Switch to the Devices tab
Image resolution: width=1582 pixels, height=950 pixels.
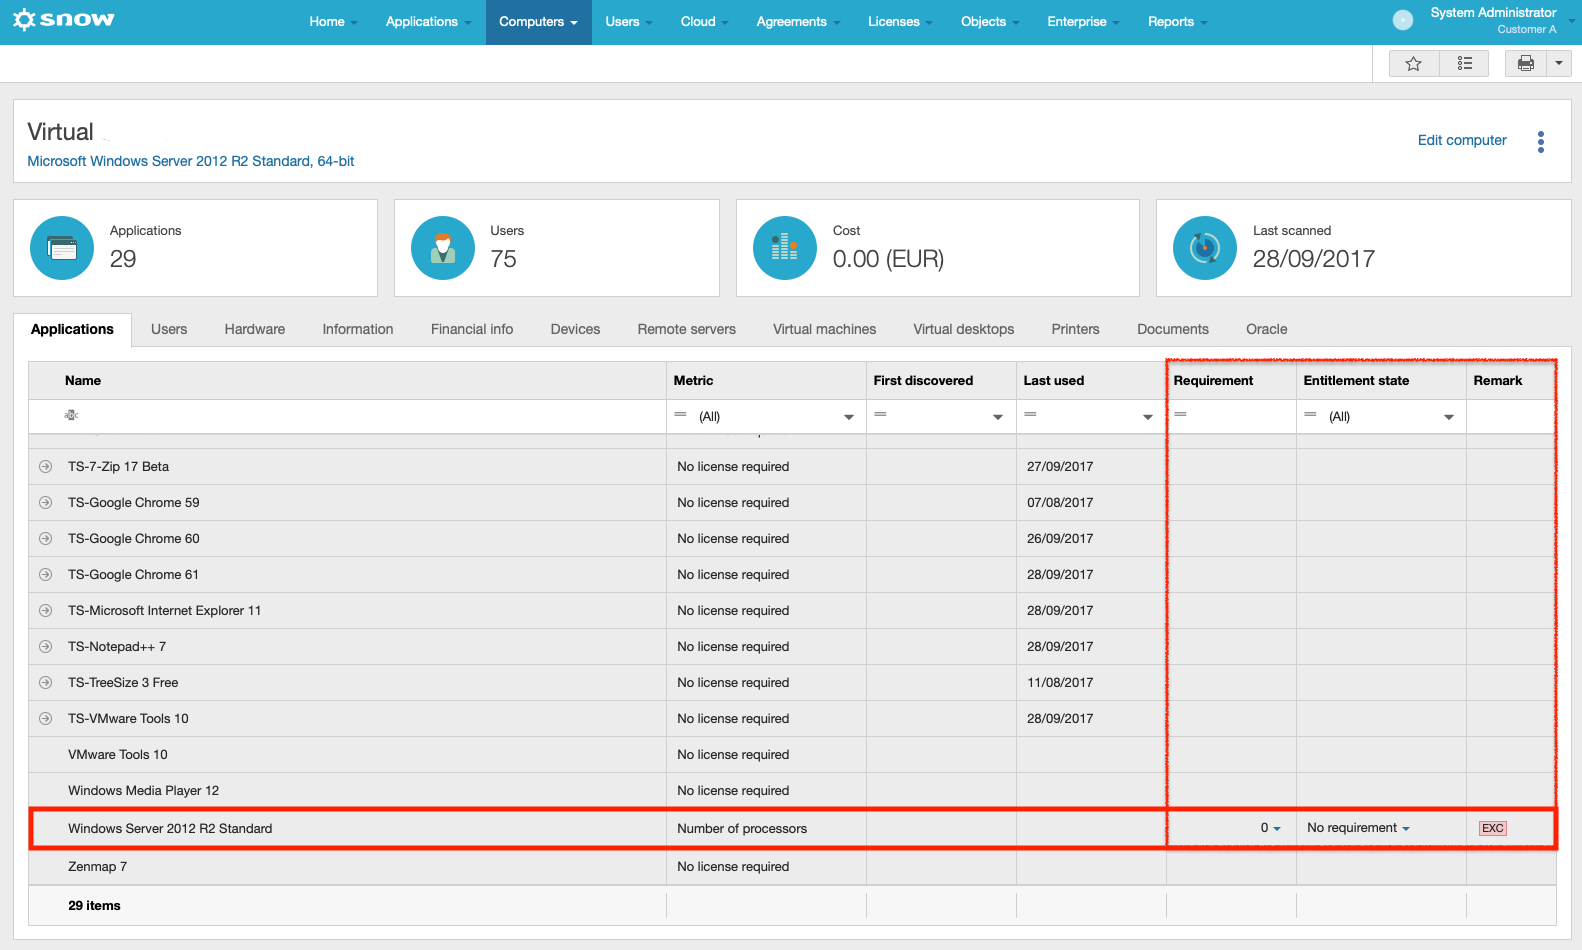(x=575, y=329)
